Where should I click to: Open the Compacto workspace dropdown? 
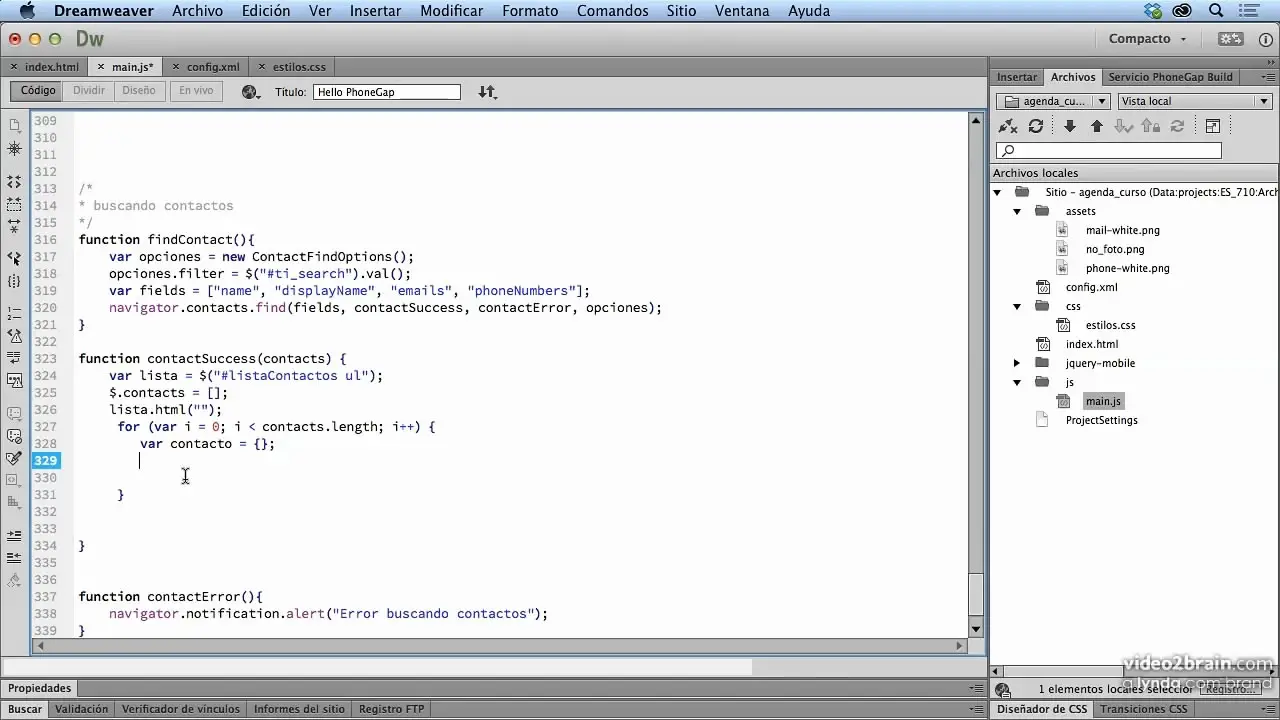1148,39
